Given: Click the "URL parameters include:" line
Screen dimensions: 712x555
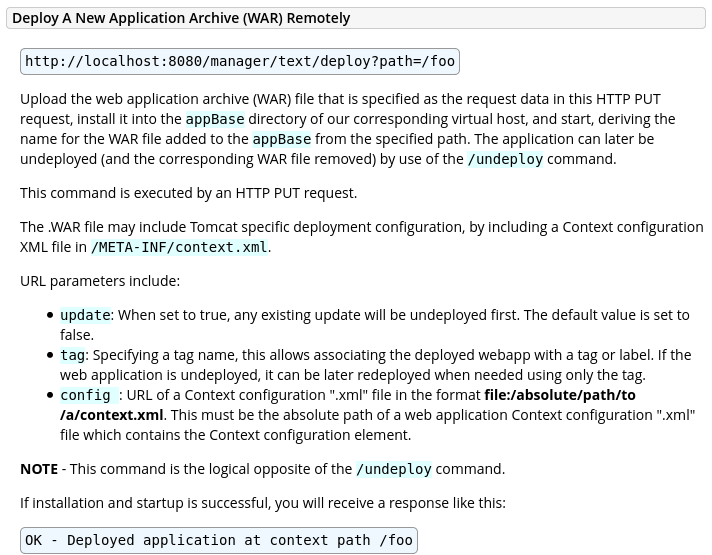Looking at the screenshot, I should coord(100,281).
